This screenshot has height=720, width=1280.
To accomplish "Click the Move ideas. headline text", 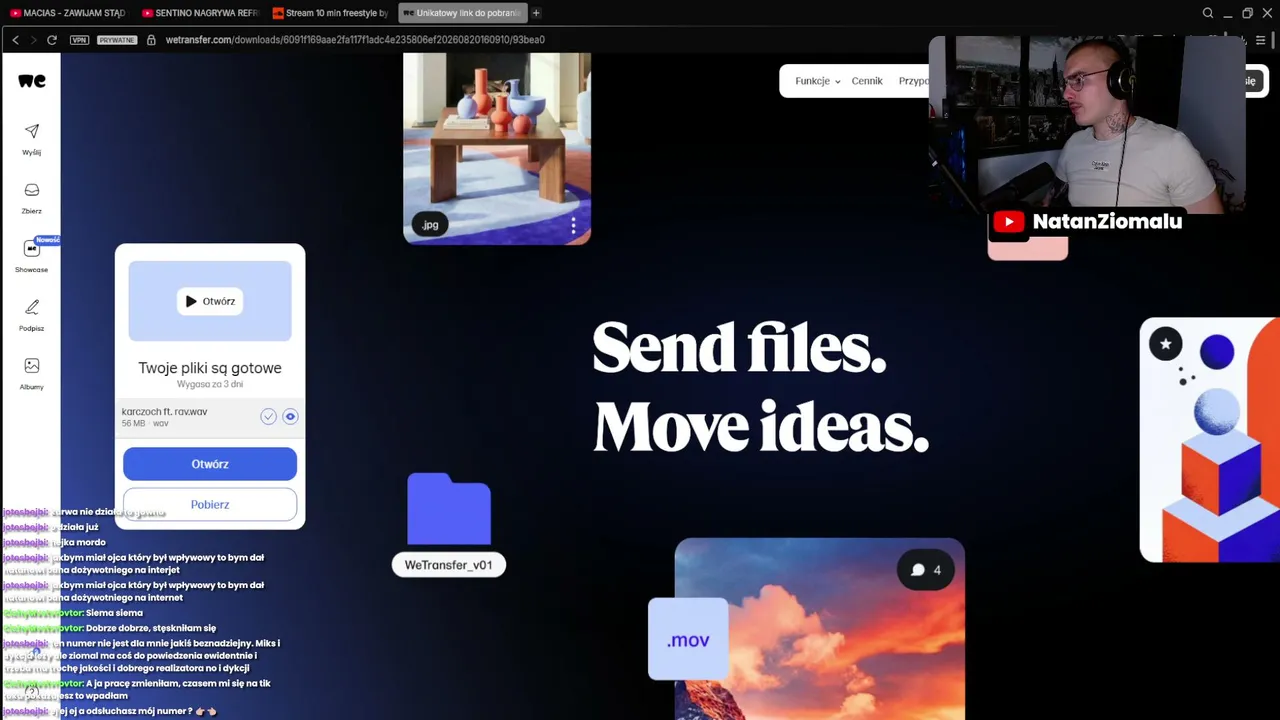I will (x=761, y=427).
